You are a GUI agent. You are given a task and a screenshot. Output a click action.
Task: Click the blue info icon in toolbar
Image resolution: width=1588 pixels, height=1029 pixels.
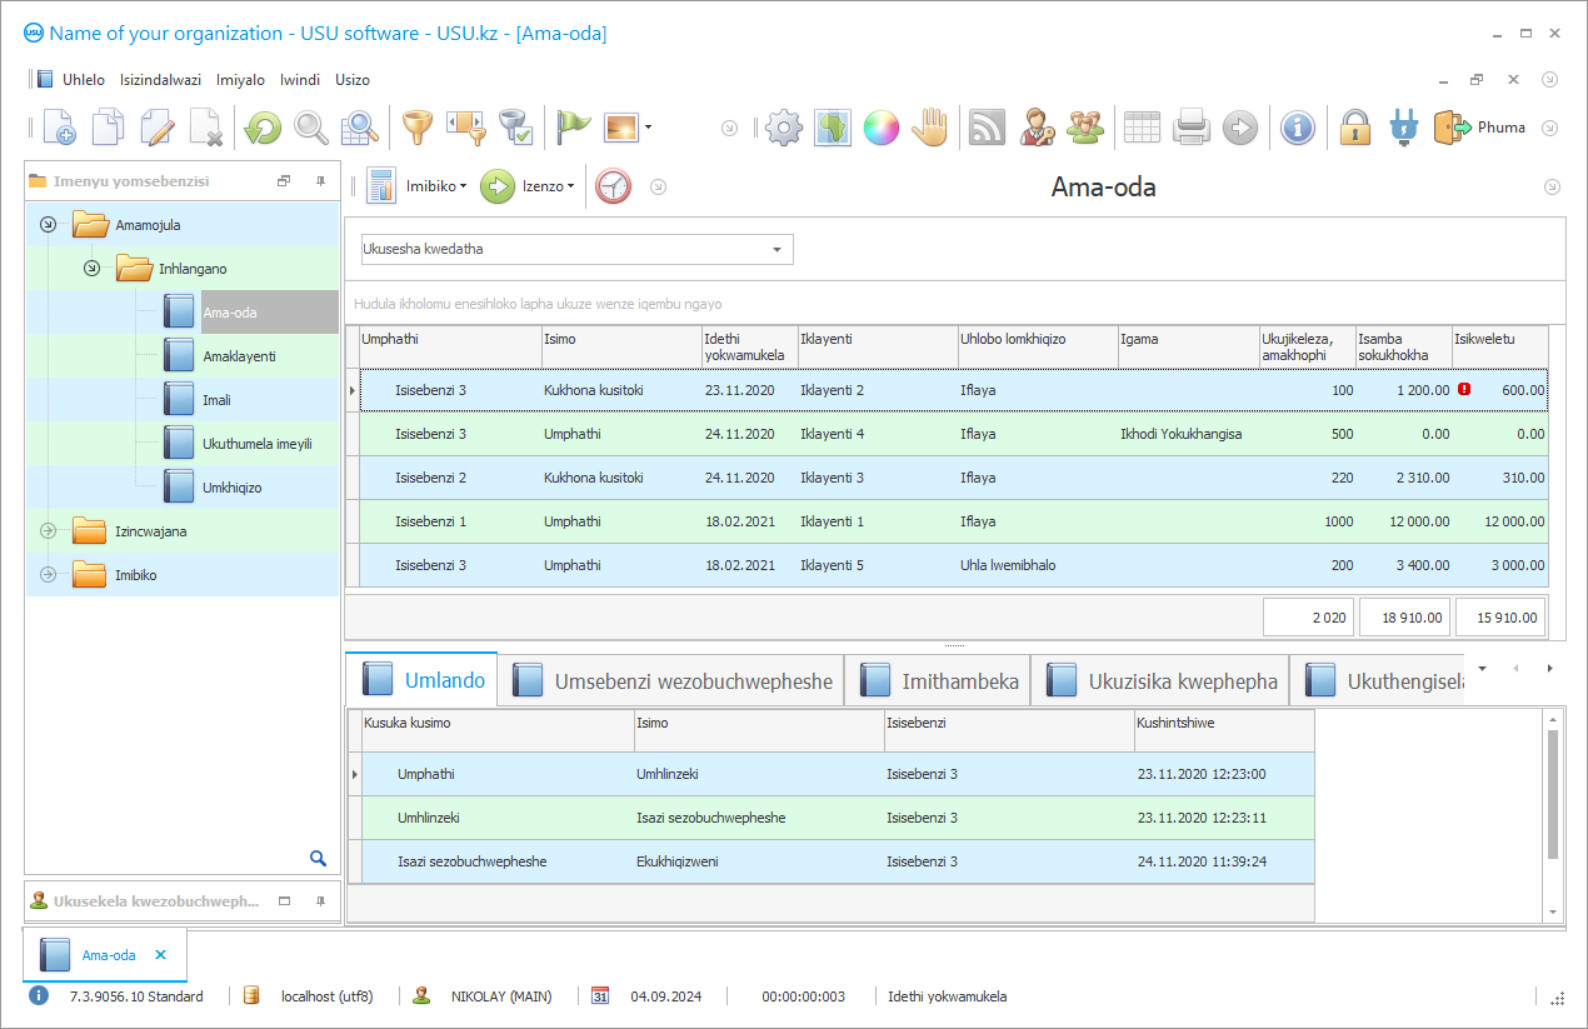point(1298,128)
